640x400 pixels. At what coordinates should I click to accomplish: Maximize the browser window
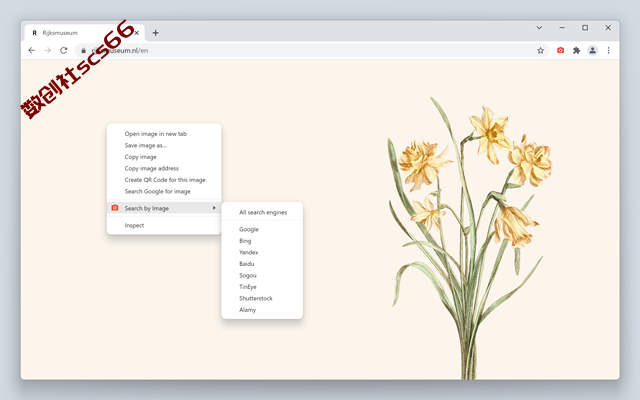pos(585,27)
